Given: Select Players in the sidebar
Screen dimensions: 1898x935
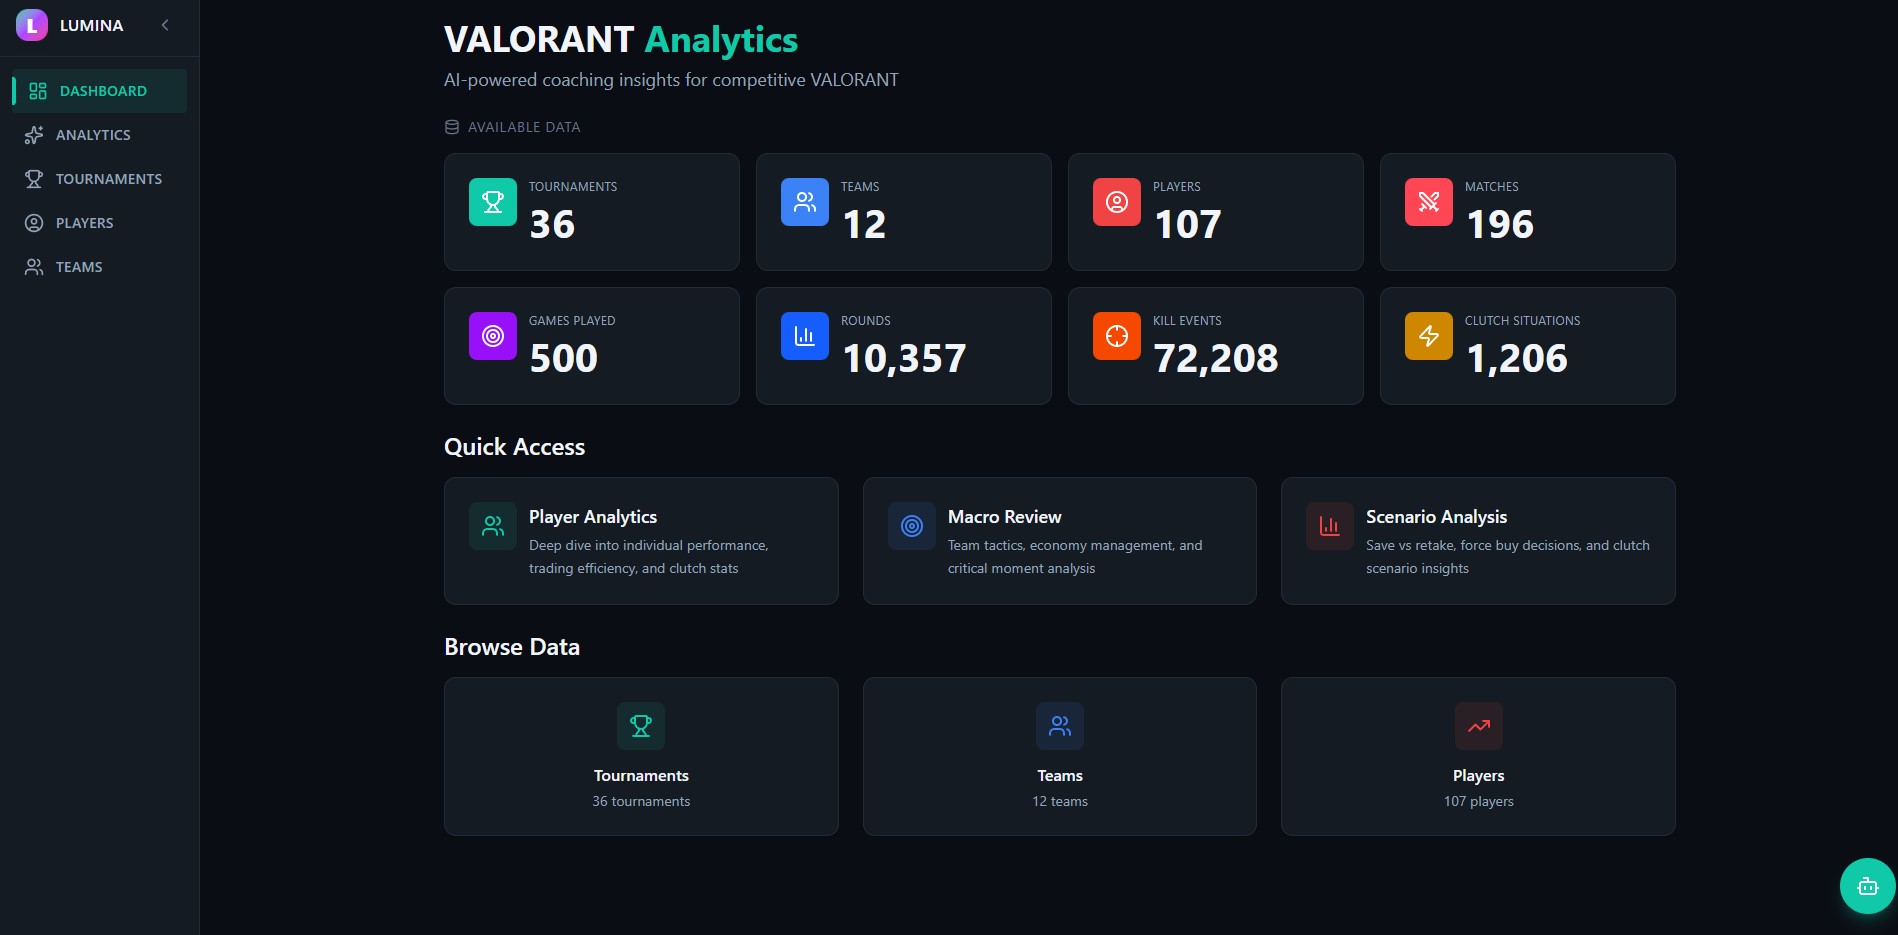Looking at the screenshot, I should (99, 223).
